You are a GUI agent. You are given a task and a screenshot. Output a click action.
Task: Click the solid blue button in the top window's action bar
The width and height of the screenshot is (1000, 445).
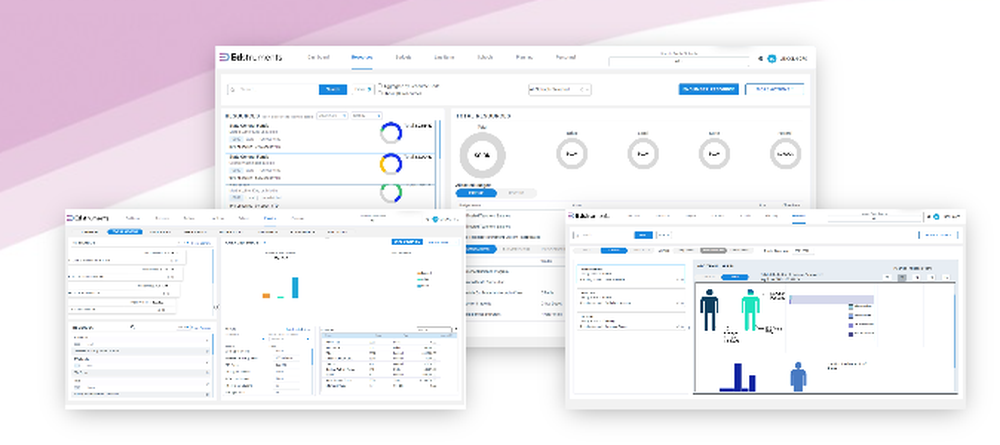click(709, 89)
